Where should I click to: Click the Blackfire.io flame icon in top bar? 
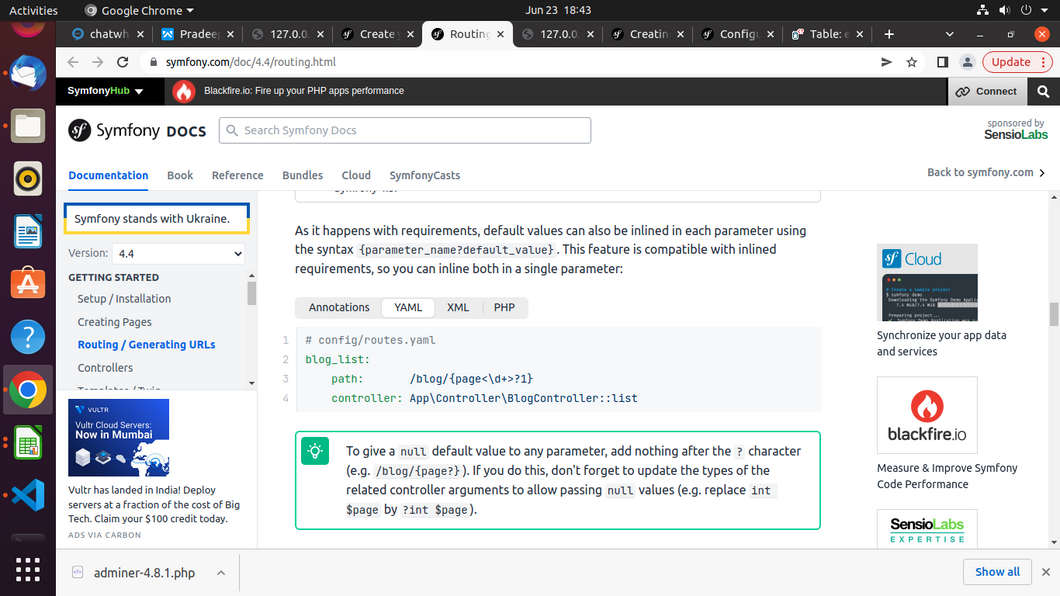point(183,91)
